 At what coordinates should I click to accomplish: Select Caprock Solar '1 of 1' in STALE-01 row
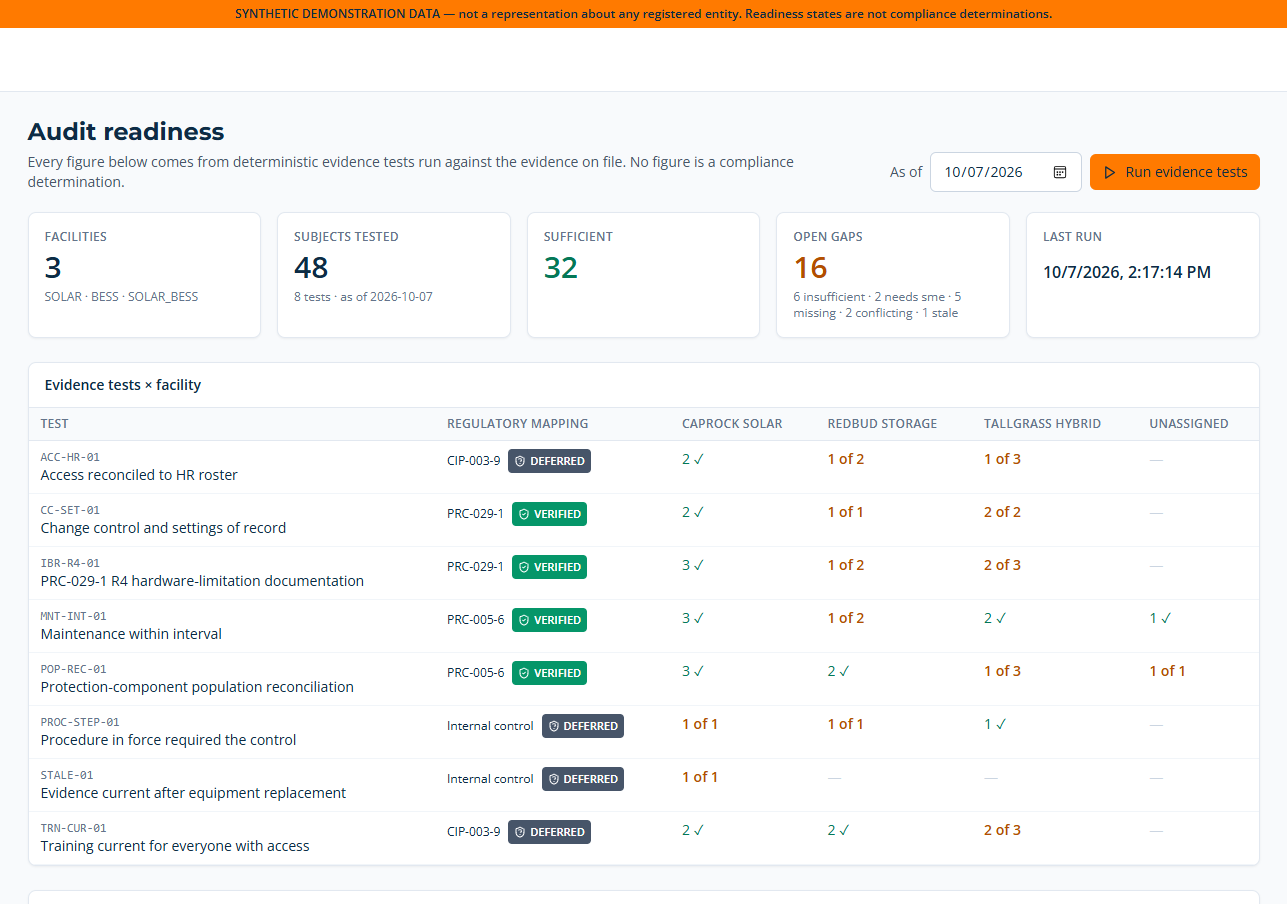pos(700,777)
